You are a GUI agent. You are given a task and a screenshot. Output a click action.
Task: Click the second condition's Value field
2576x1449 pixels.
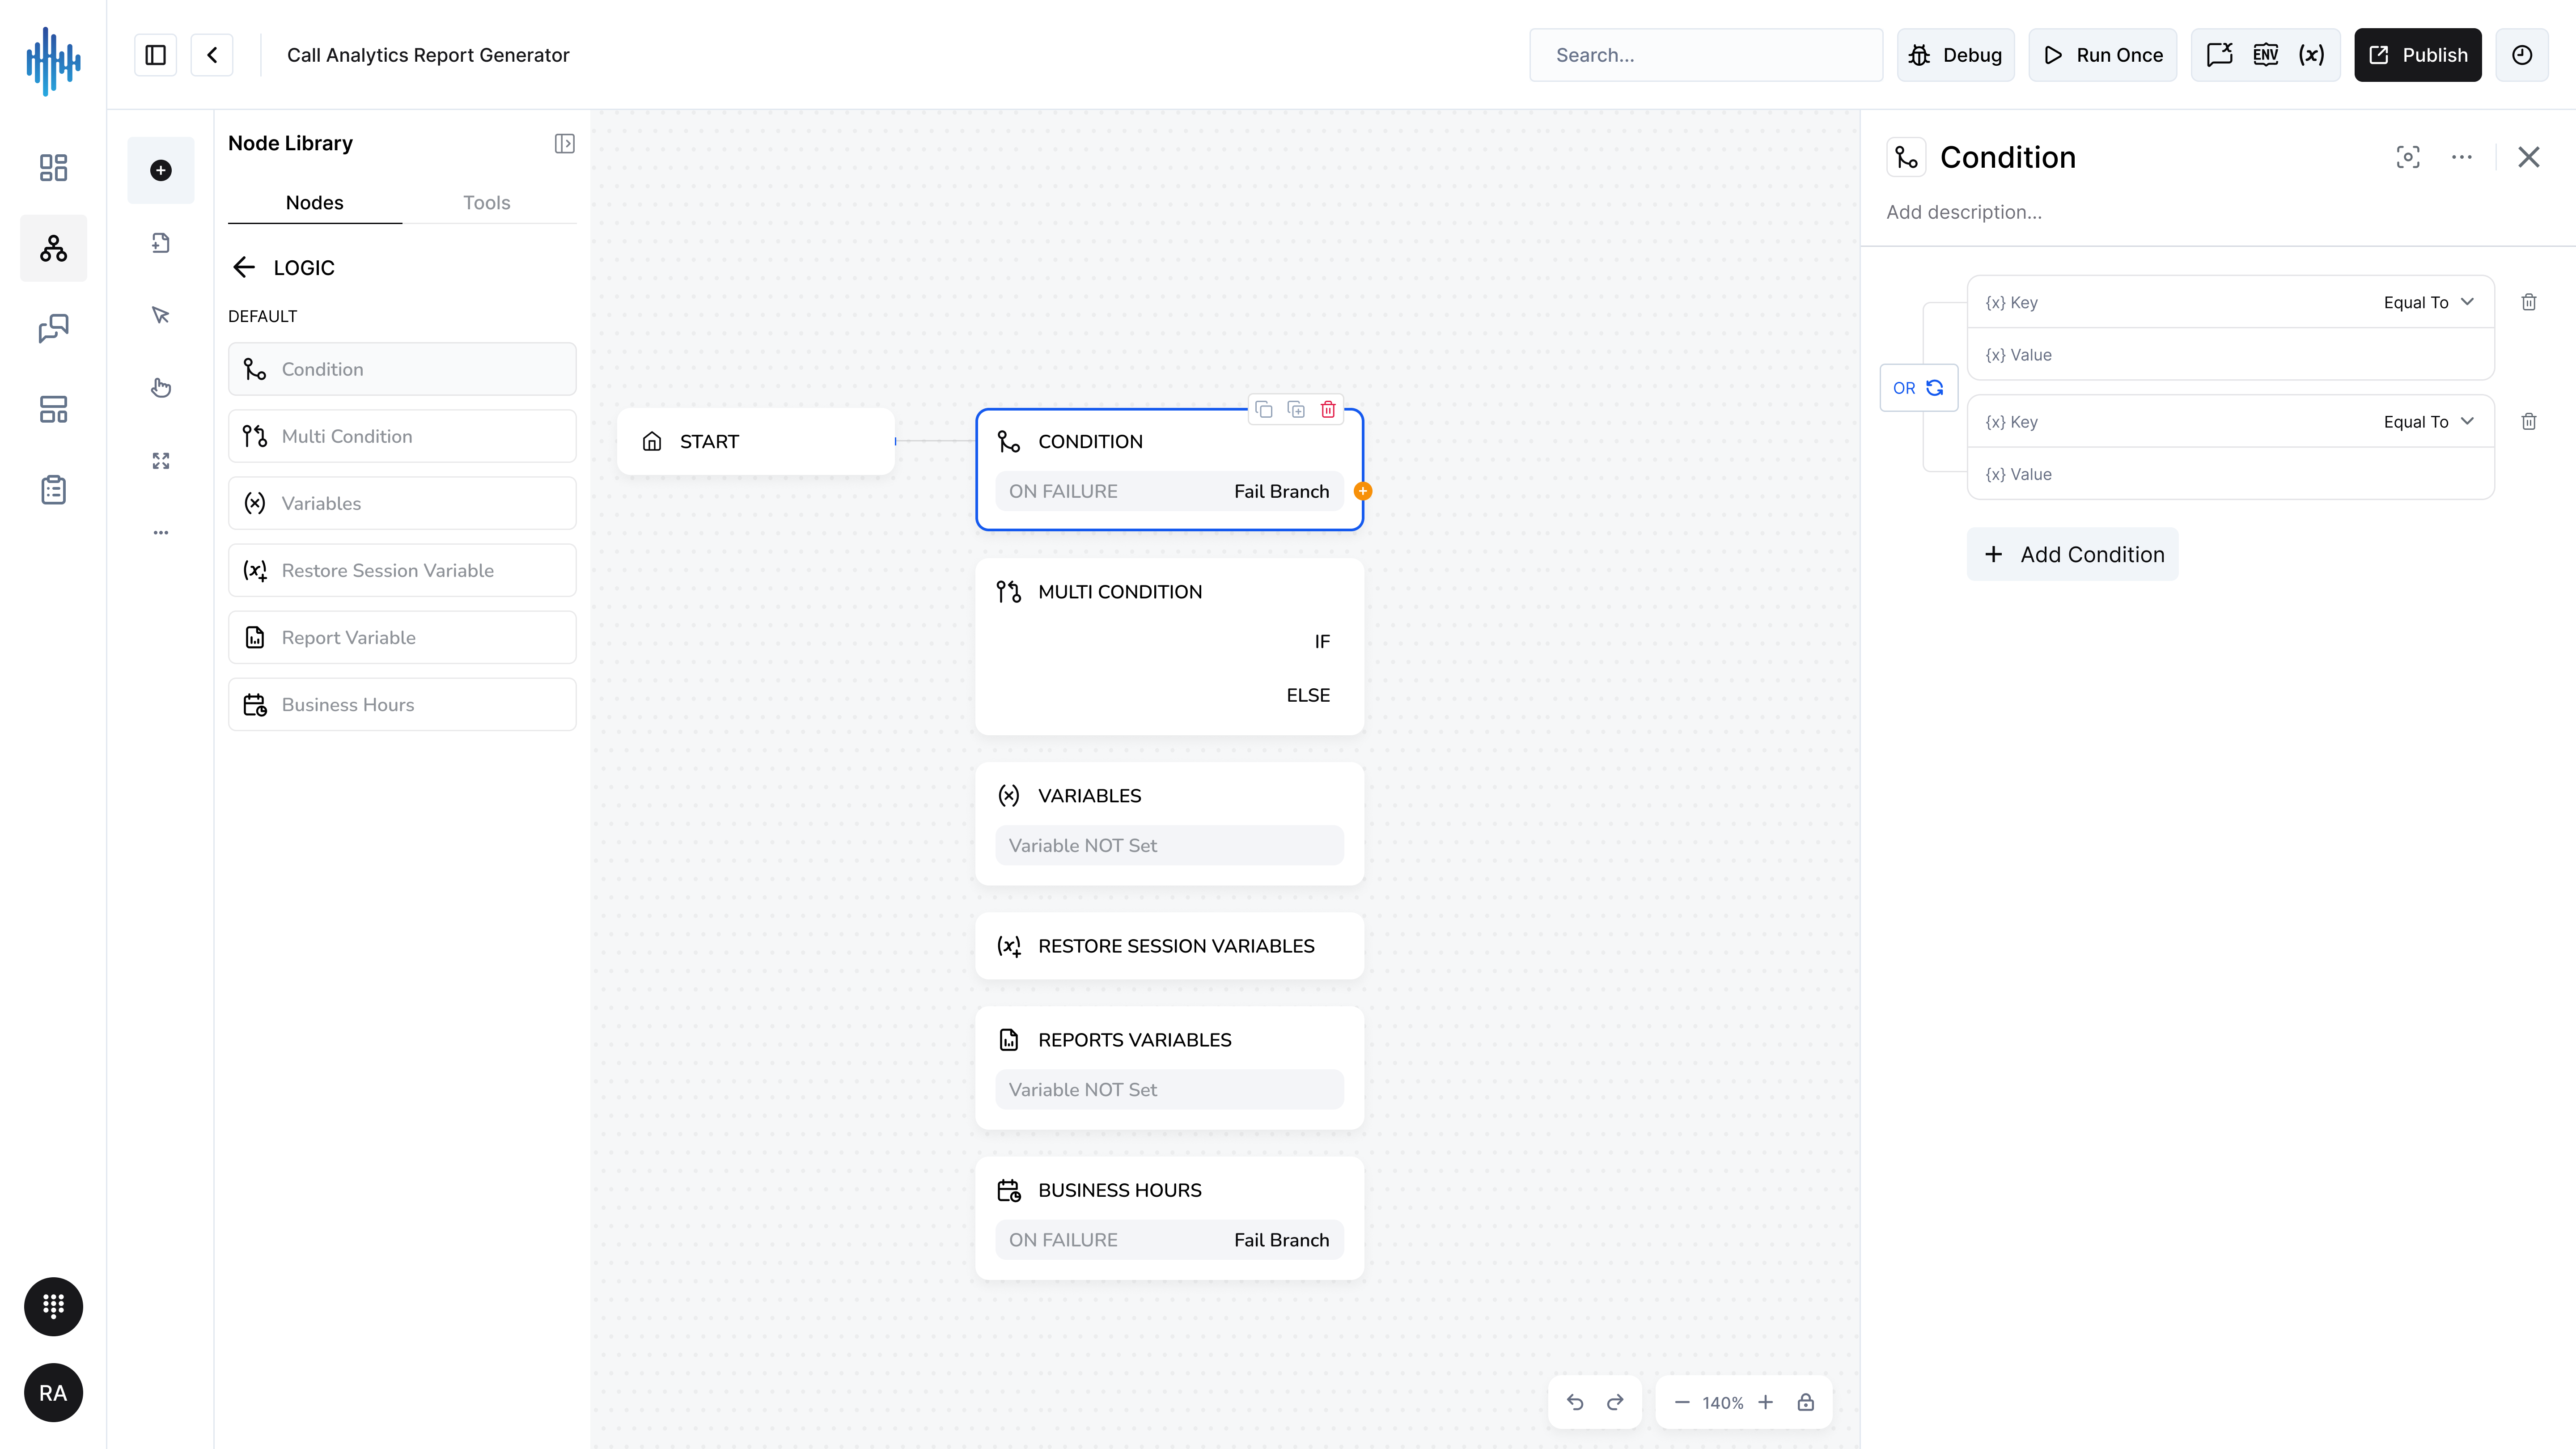pos(2231,474)
